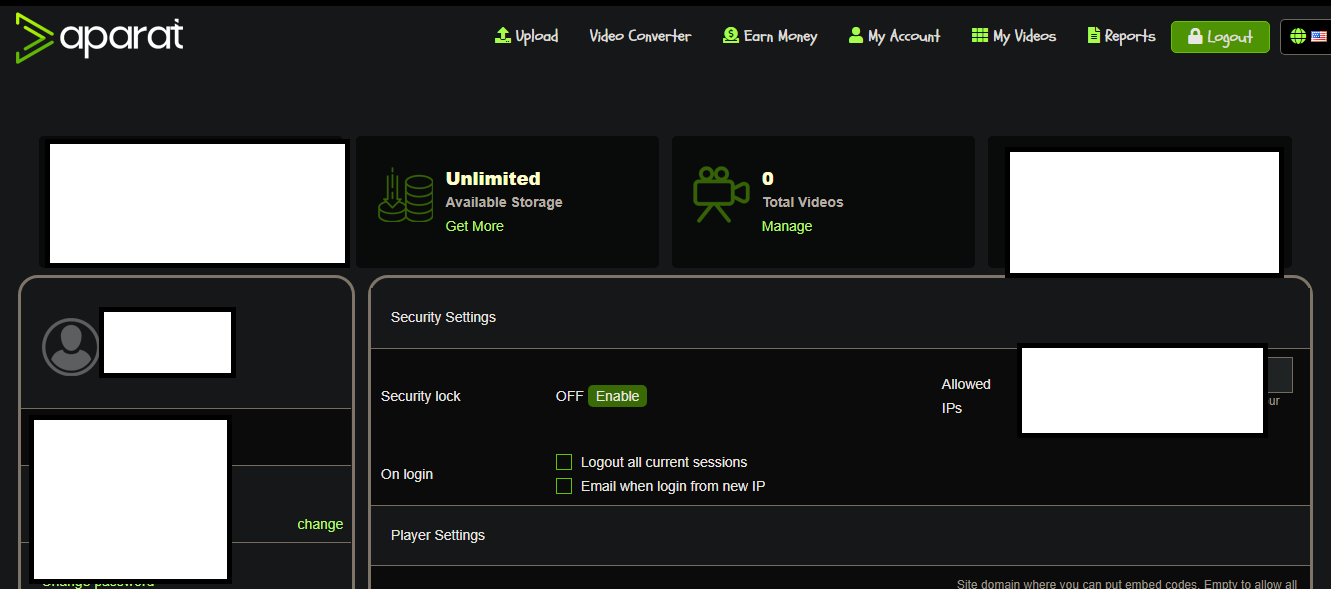Click the My Account person icon

(x=855, y=35)
